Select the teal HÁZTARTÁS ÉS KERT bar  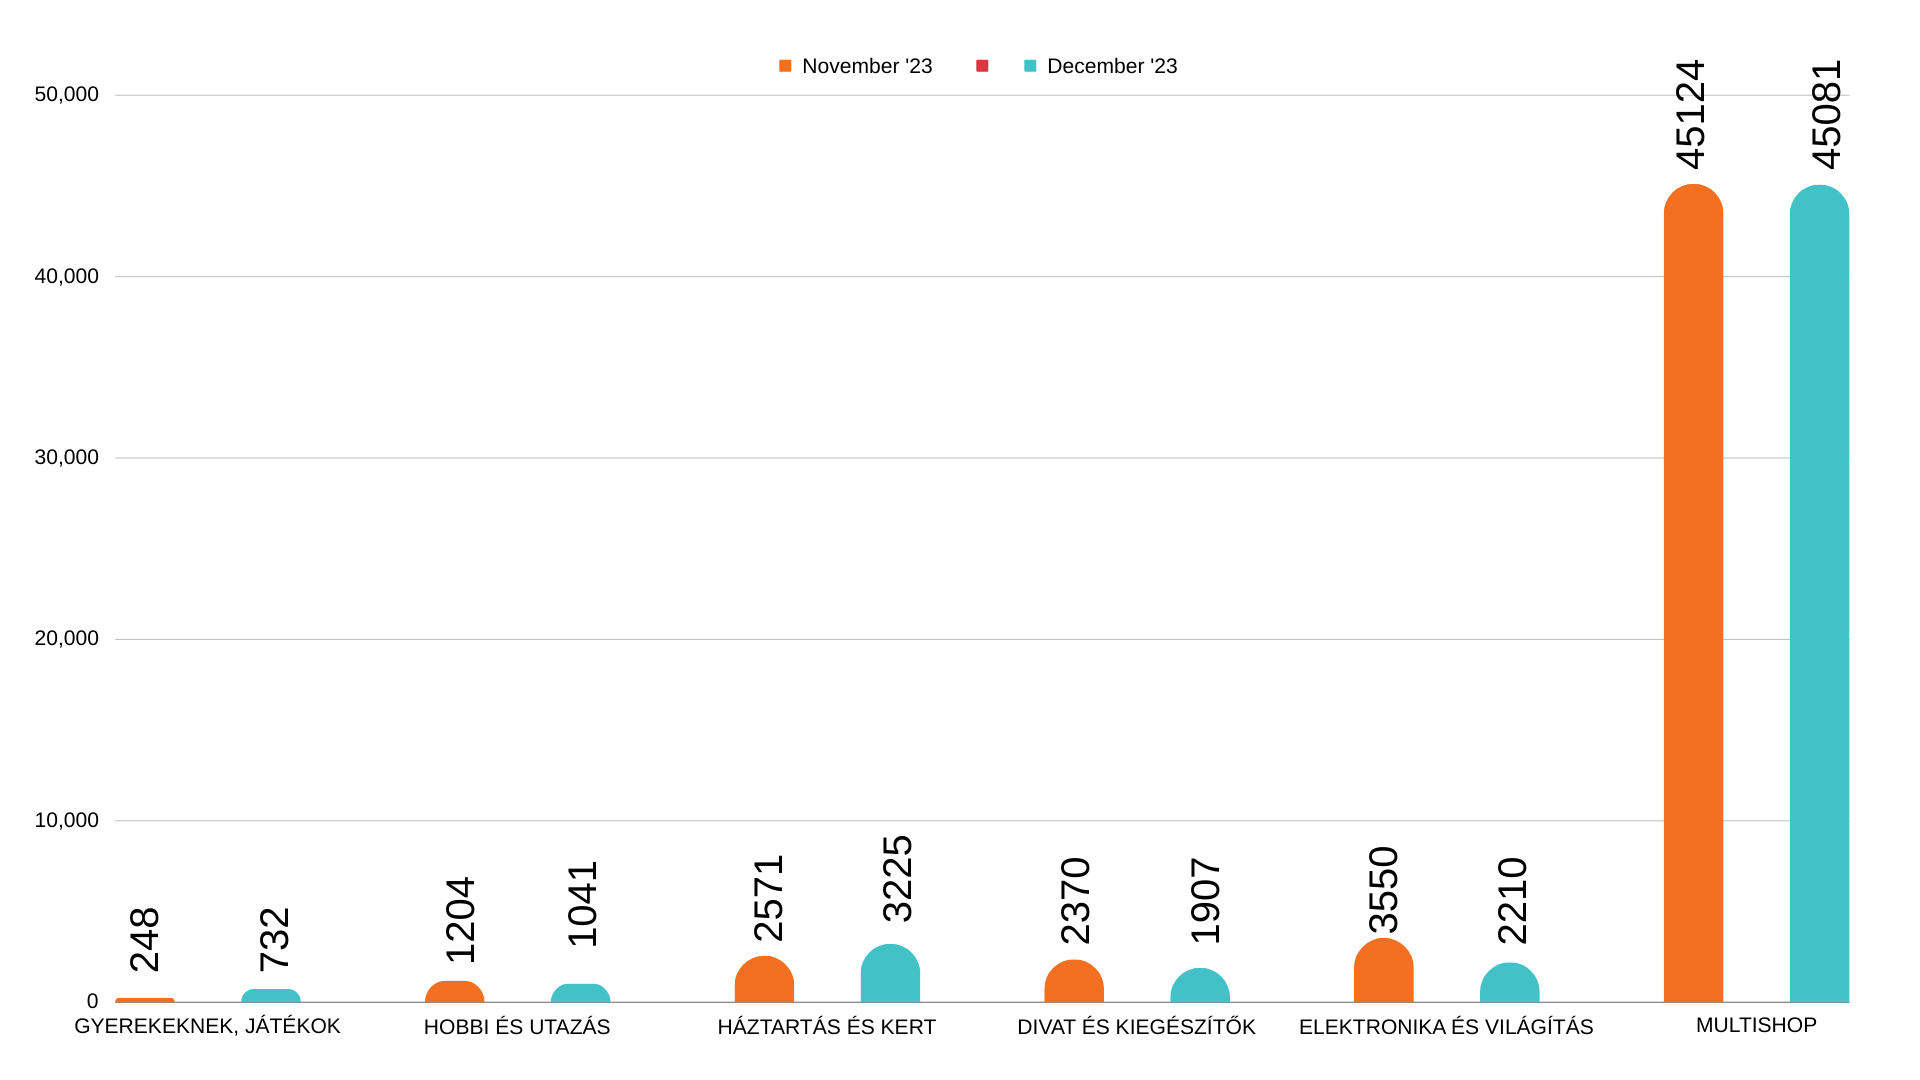890,975
